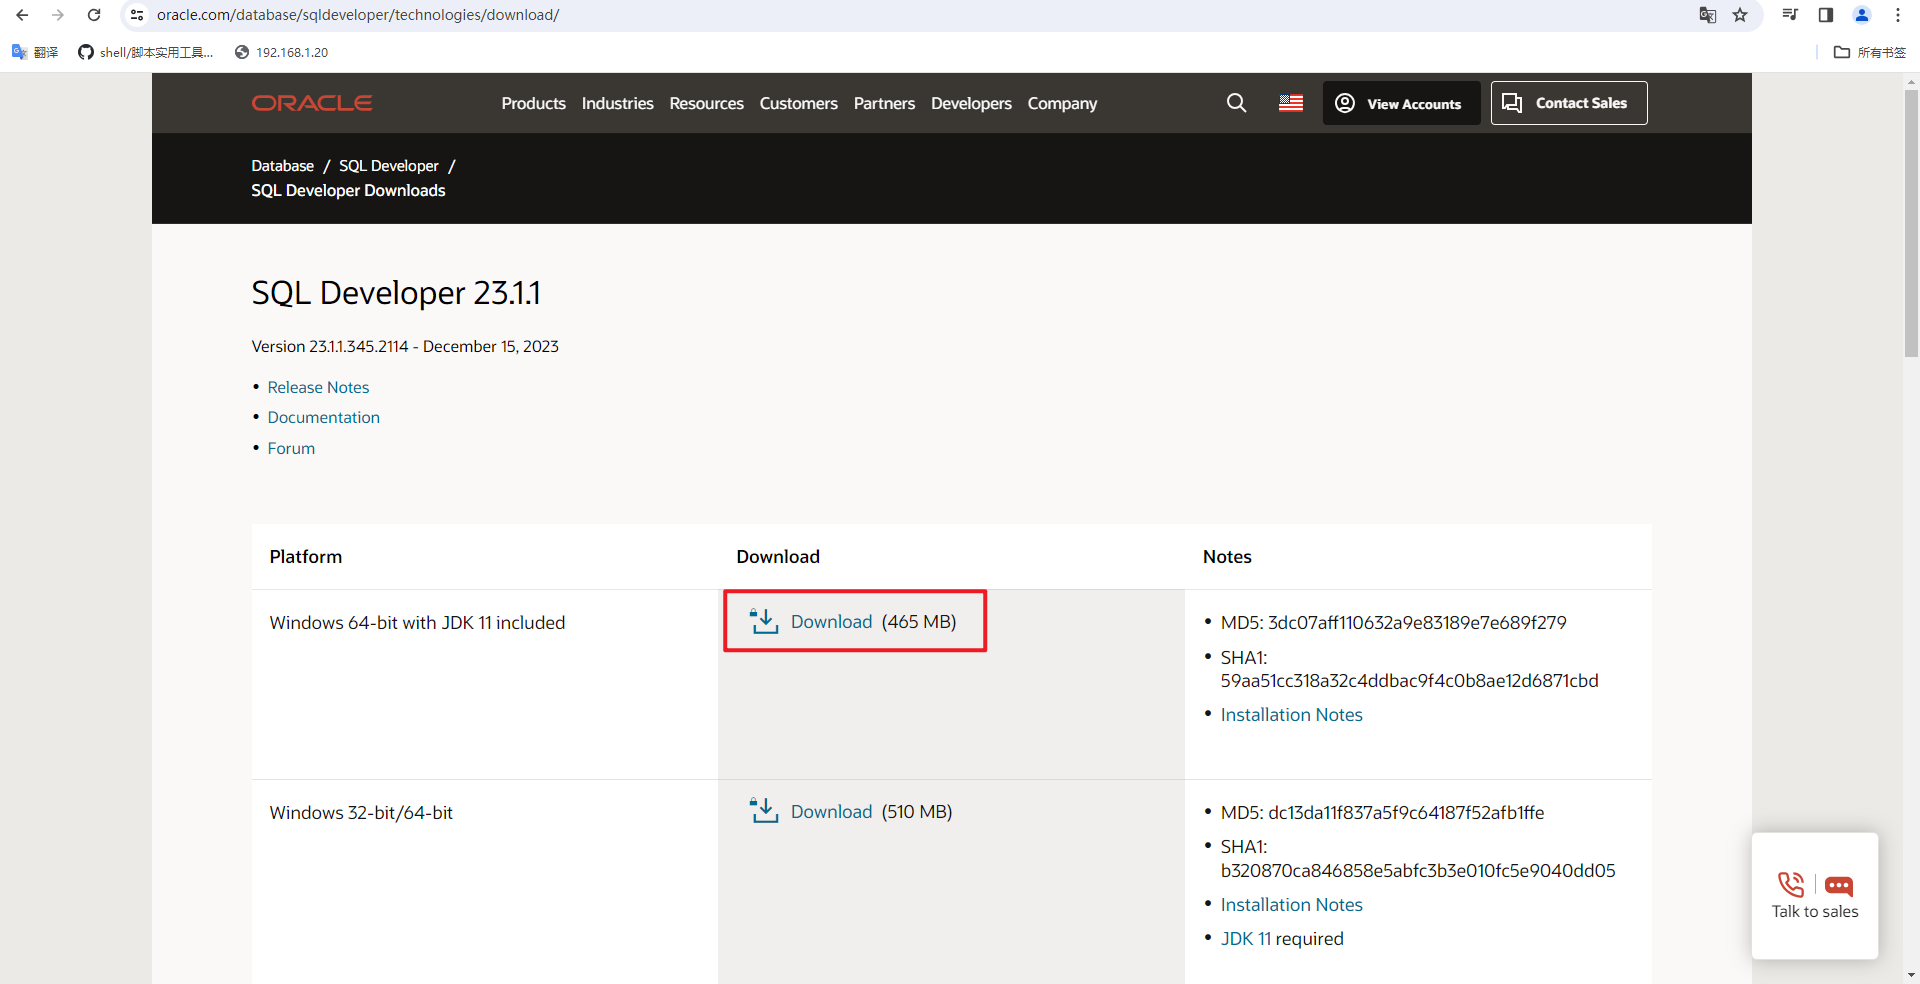Open the Developers navigation menu
Image resolution: width=1920 pixels, height=984 pixels.
click(x=970, y=104)
